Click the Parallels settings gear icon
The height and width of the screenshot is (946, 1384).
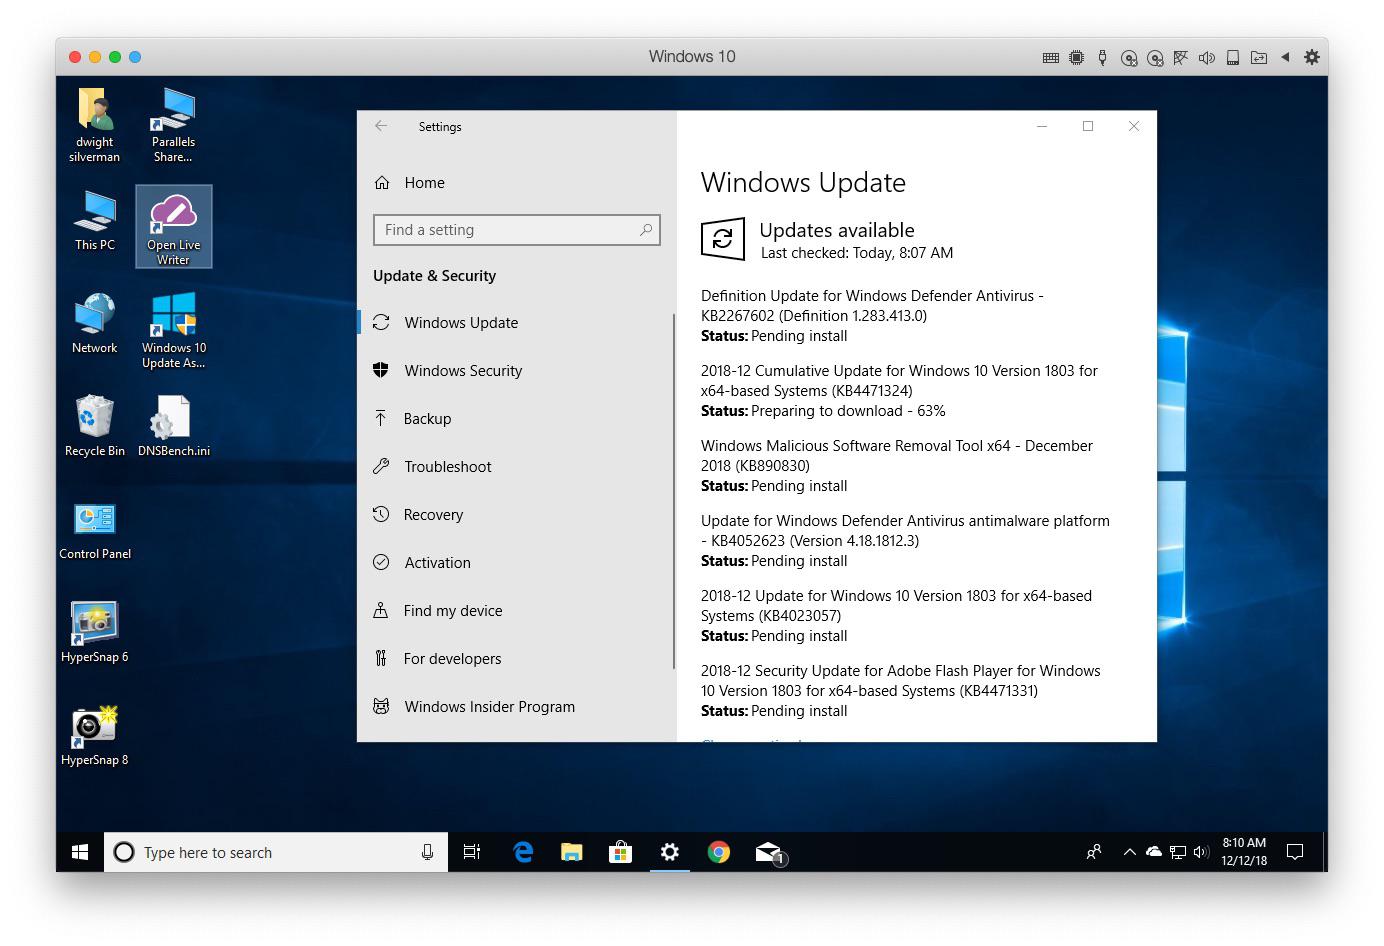coord(1312,57)
